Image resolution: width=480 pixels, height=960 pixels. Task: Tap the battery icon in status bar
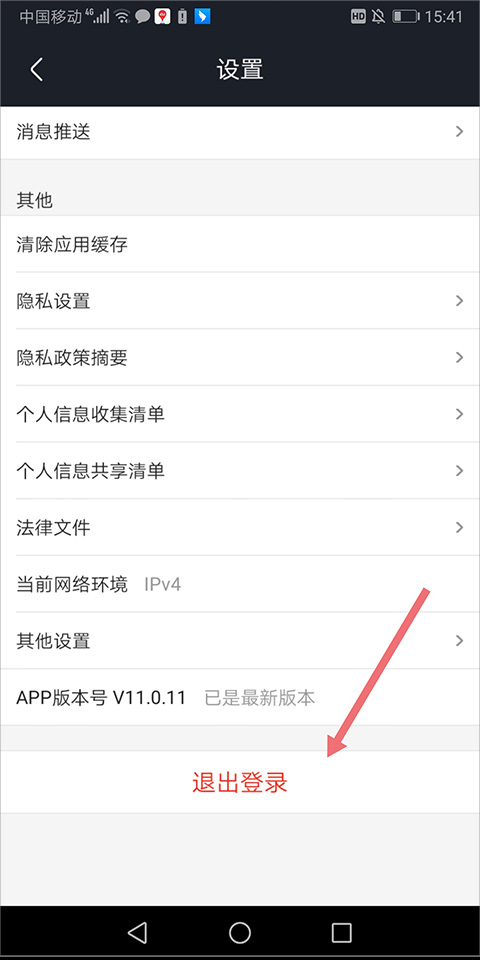405,17
